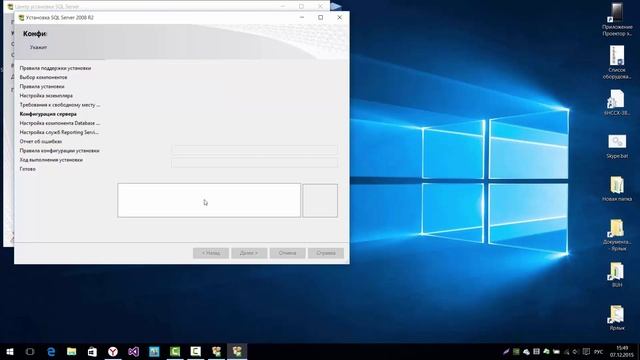Click the feather icon in system tray

click(506, 351)
